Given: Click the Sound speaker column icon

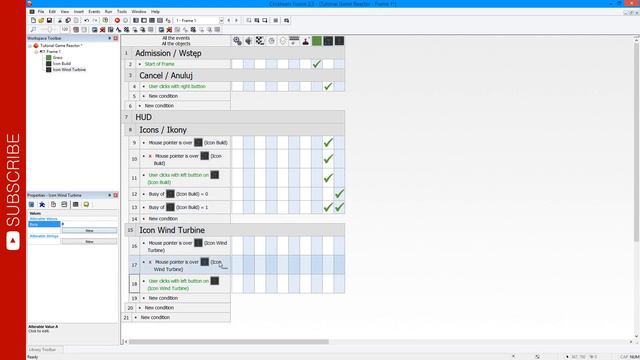Looking at the screenshot, I should click(249, 41).
